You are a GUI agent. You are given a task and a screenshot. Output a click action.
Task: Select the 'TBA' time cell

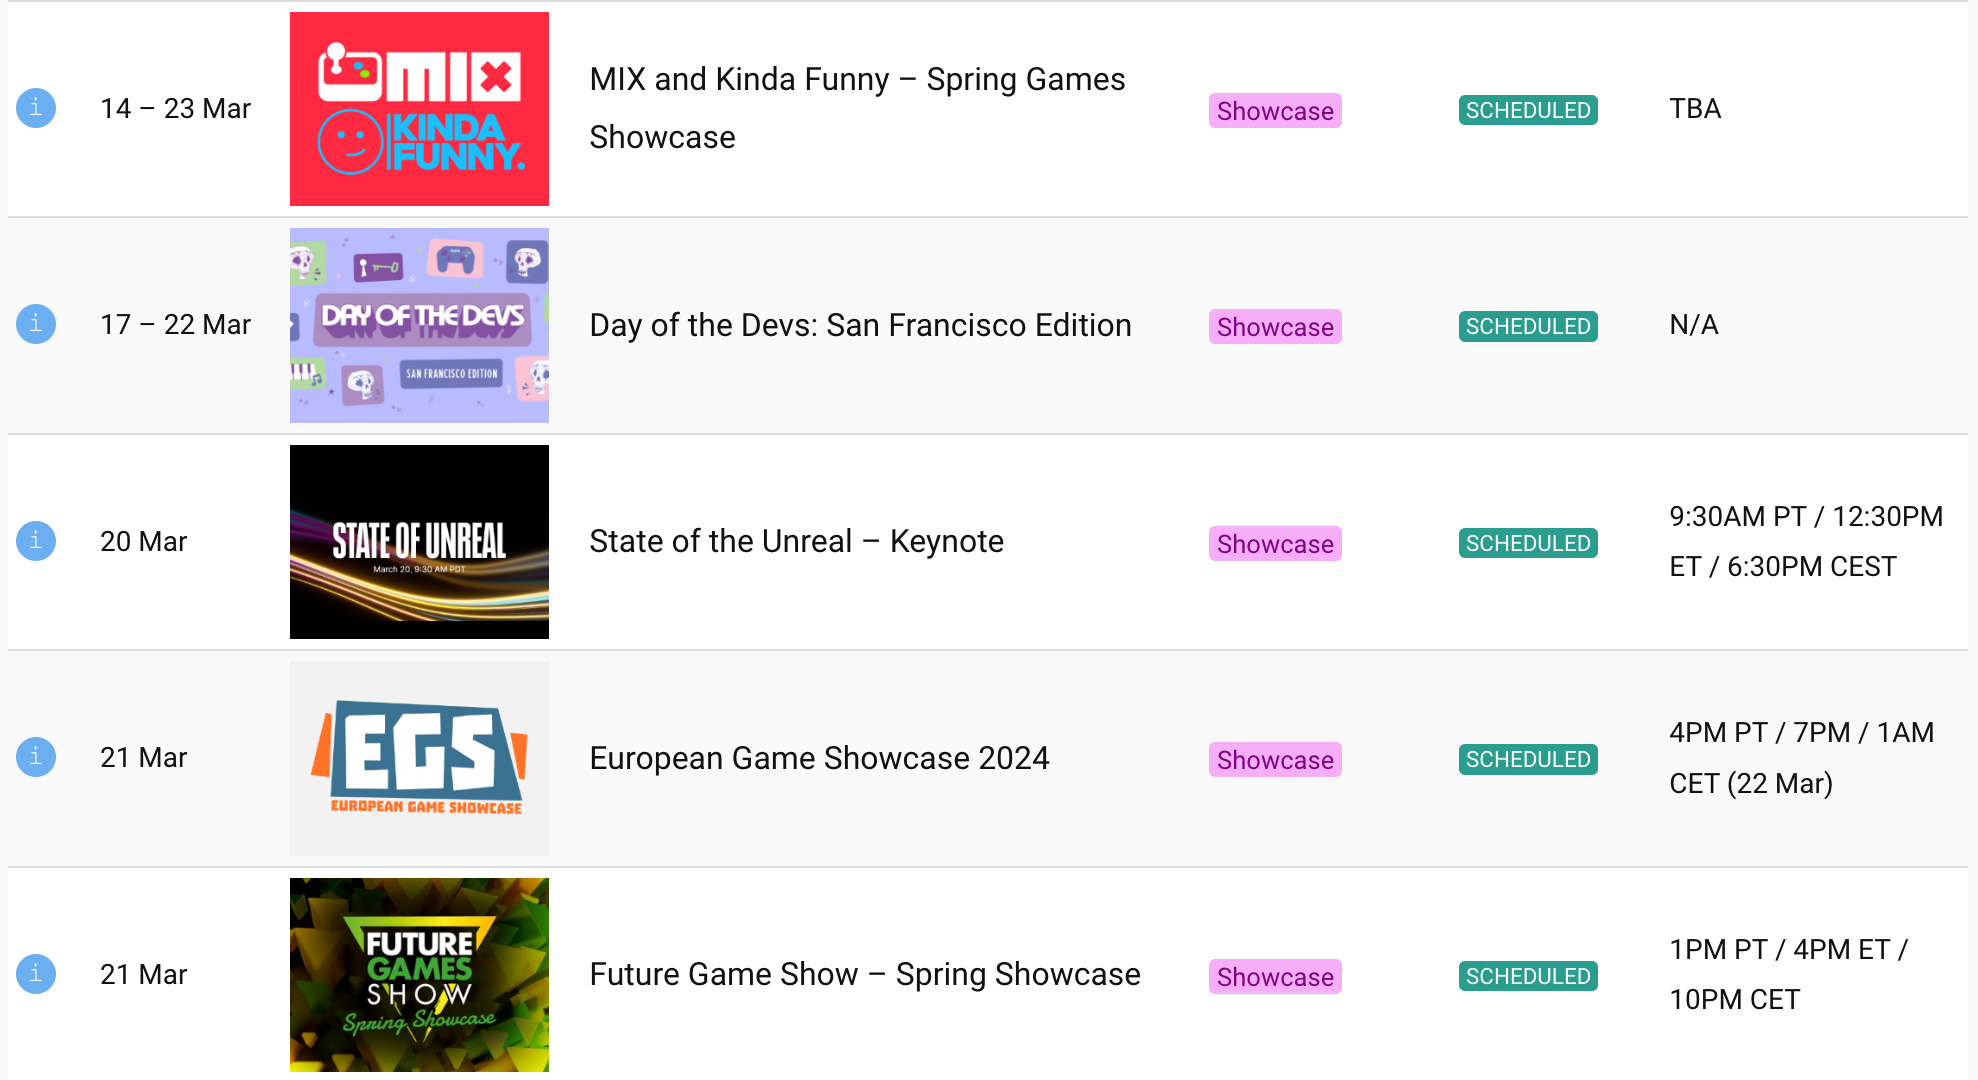tap(1695, 108)
